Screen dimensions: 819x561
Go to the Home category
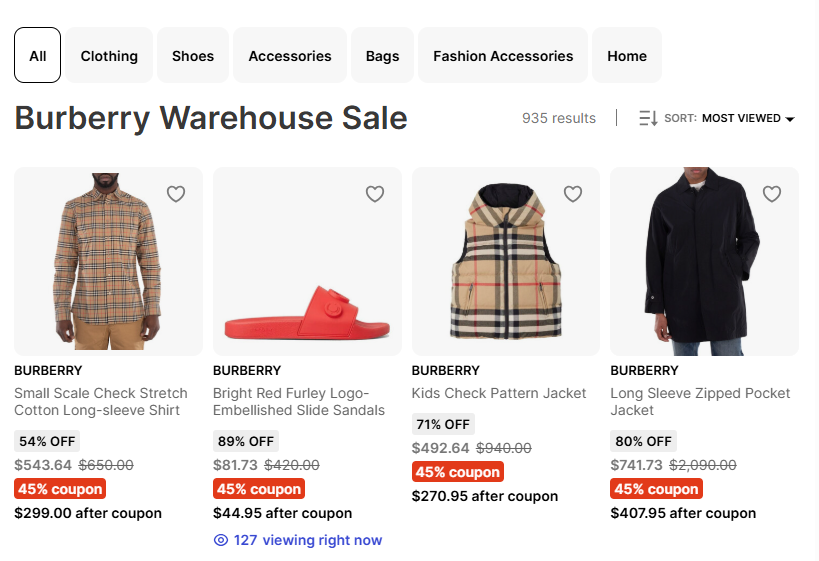tap(627, 56)
